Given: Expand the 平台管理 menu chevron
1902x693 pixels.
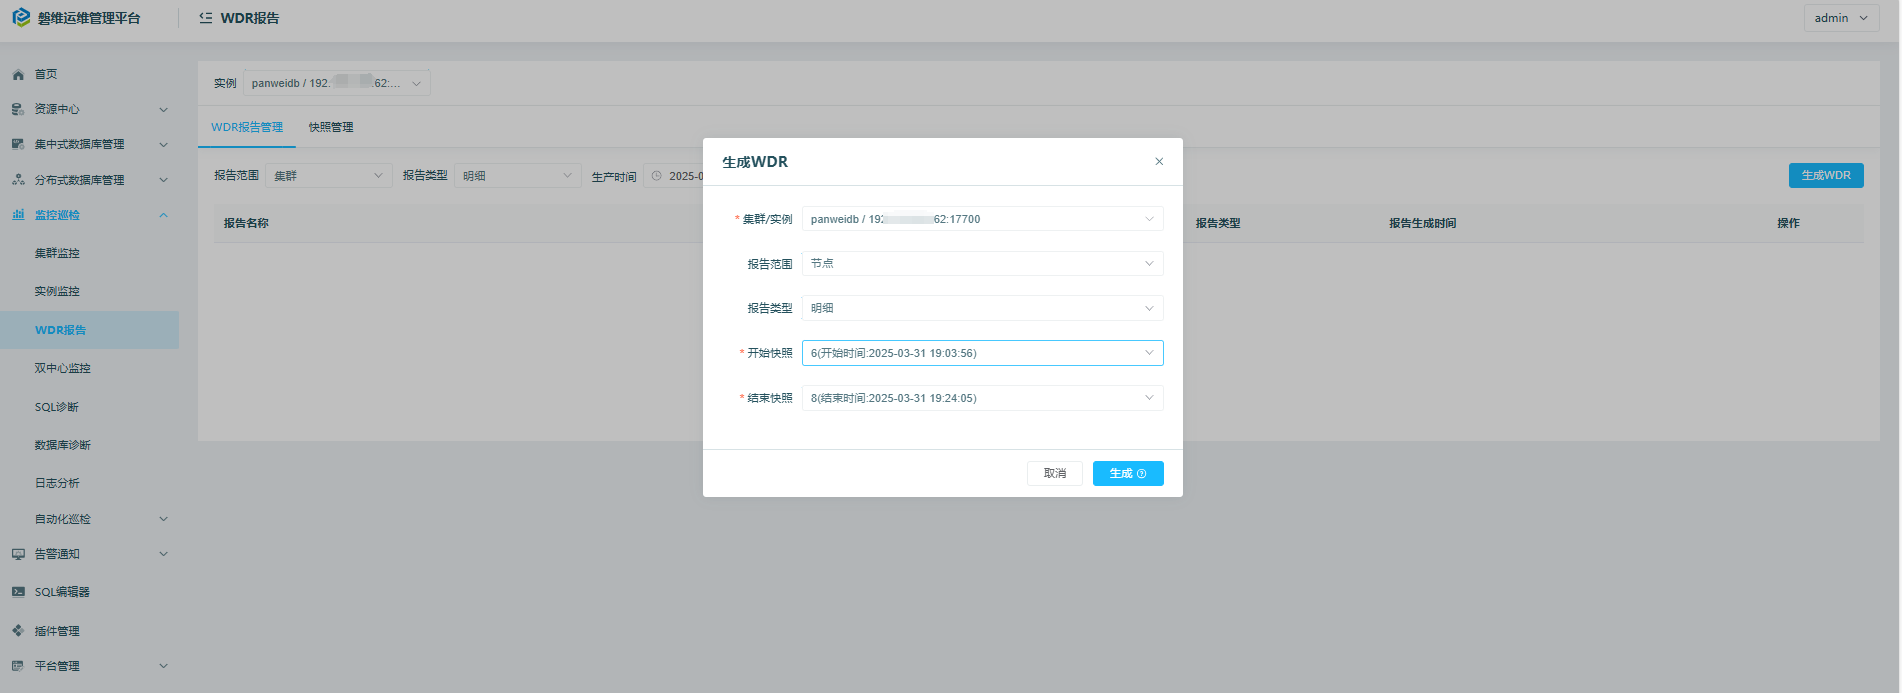Looking at the screenshot, I should [164, 666].
